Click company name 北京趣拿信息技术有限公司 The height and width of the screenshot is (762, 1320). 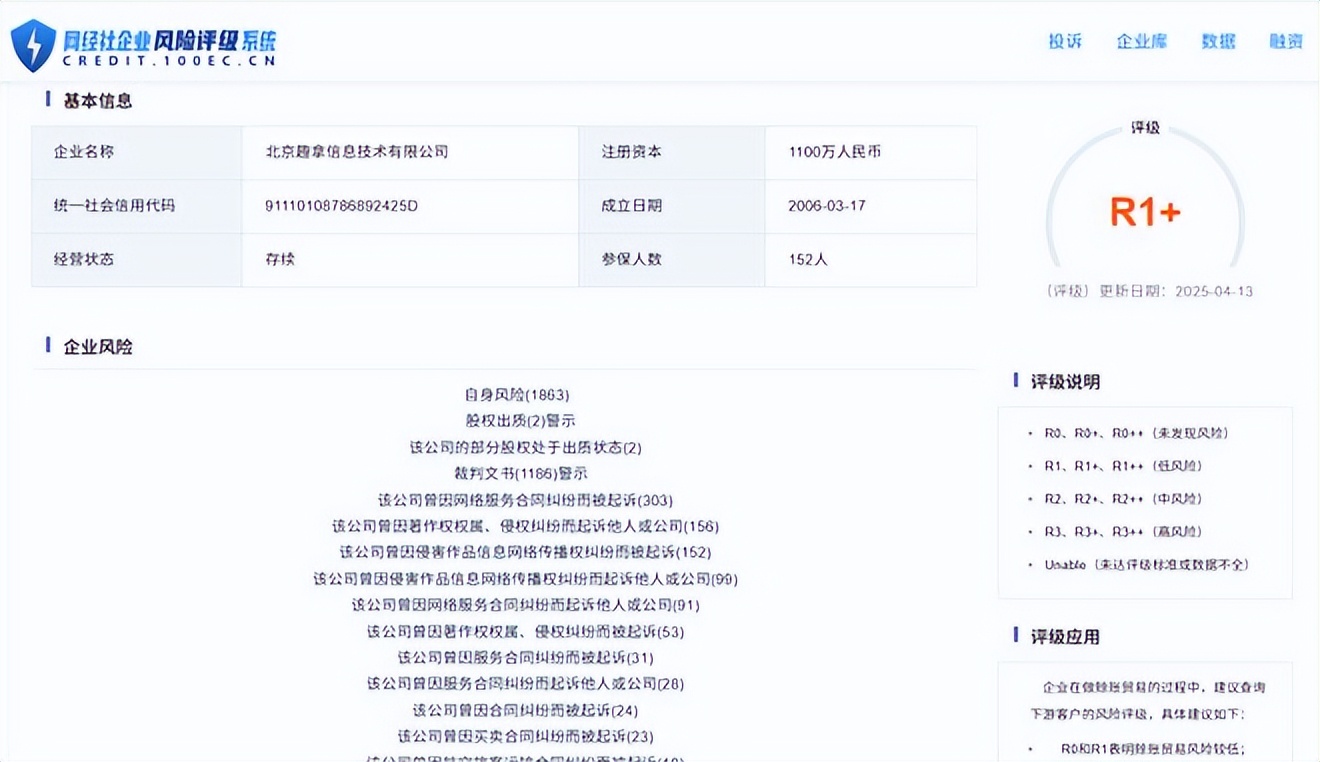click(357, 152)
